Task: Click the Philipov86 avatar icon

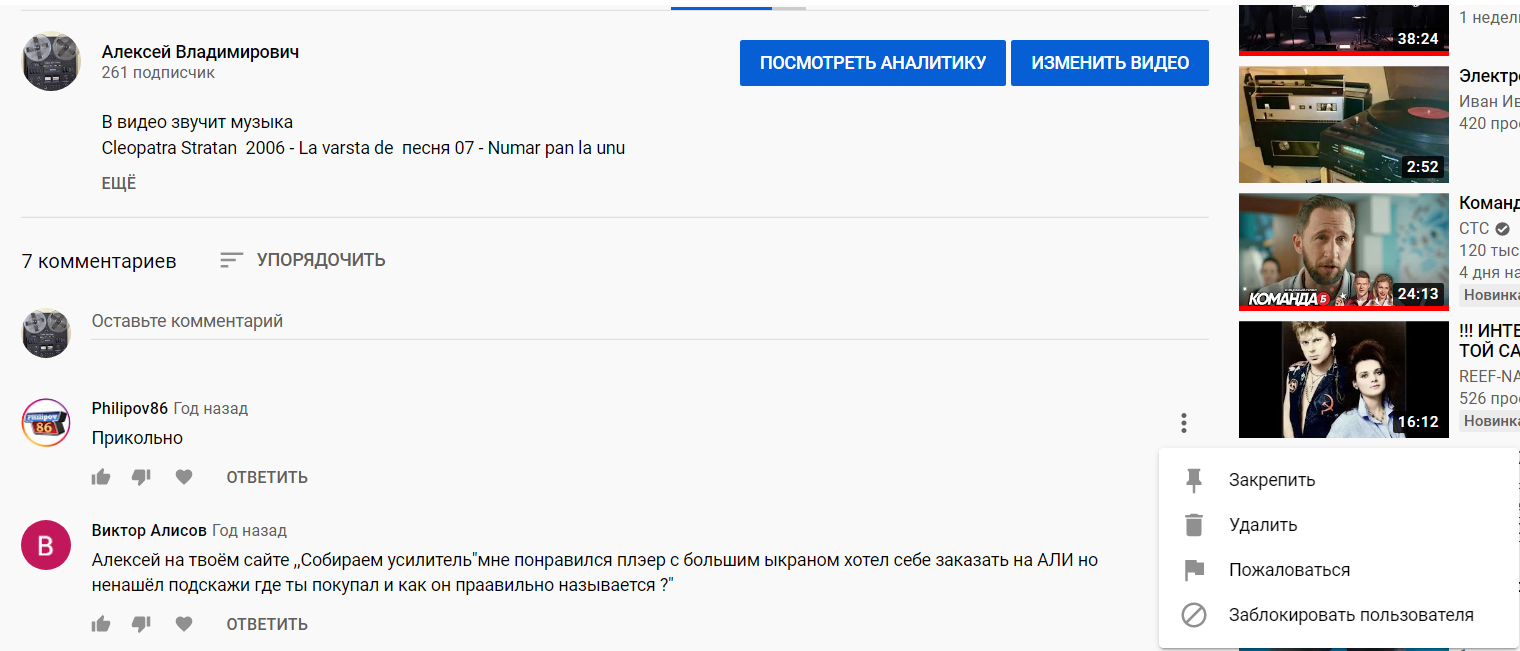Action: point(46,423)
